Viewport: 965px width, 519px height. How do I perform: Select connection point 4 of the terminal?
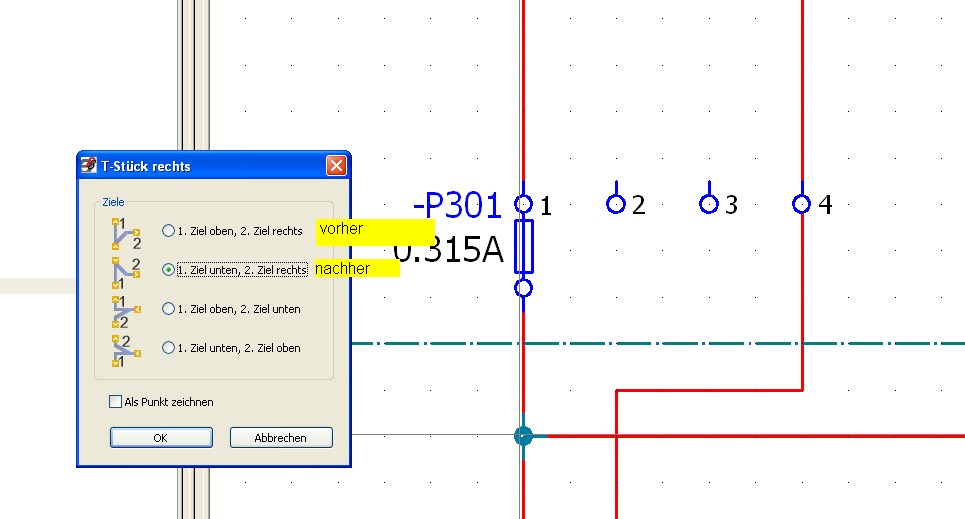[801, 204]
